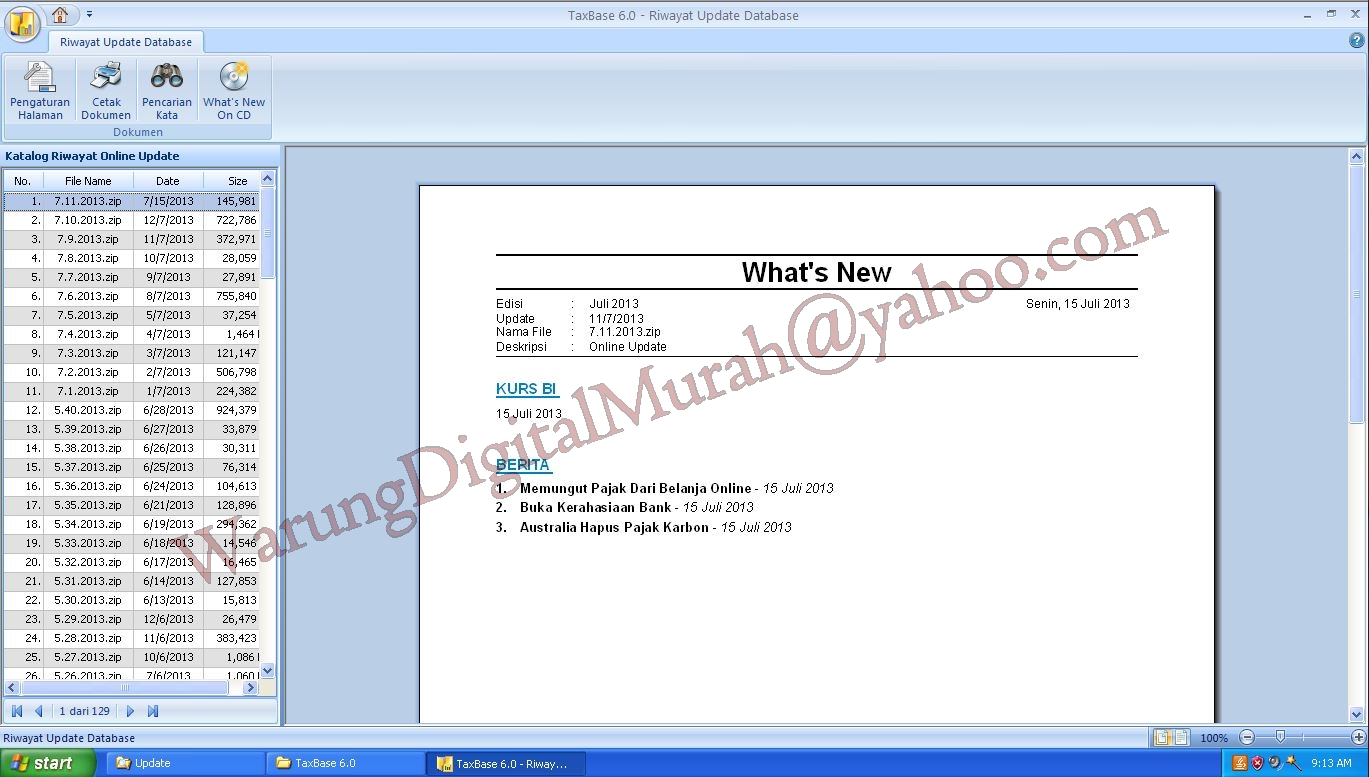Click catalog list horizontal scroll right arrow
Image resolution: width=1369 pixels, height=777 pixels.
(250, 688)
